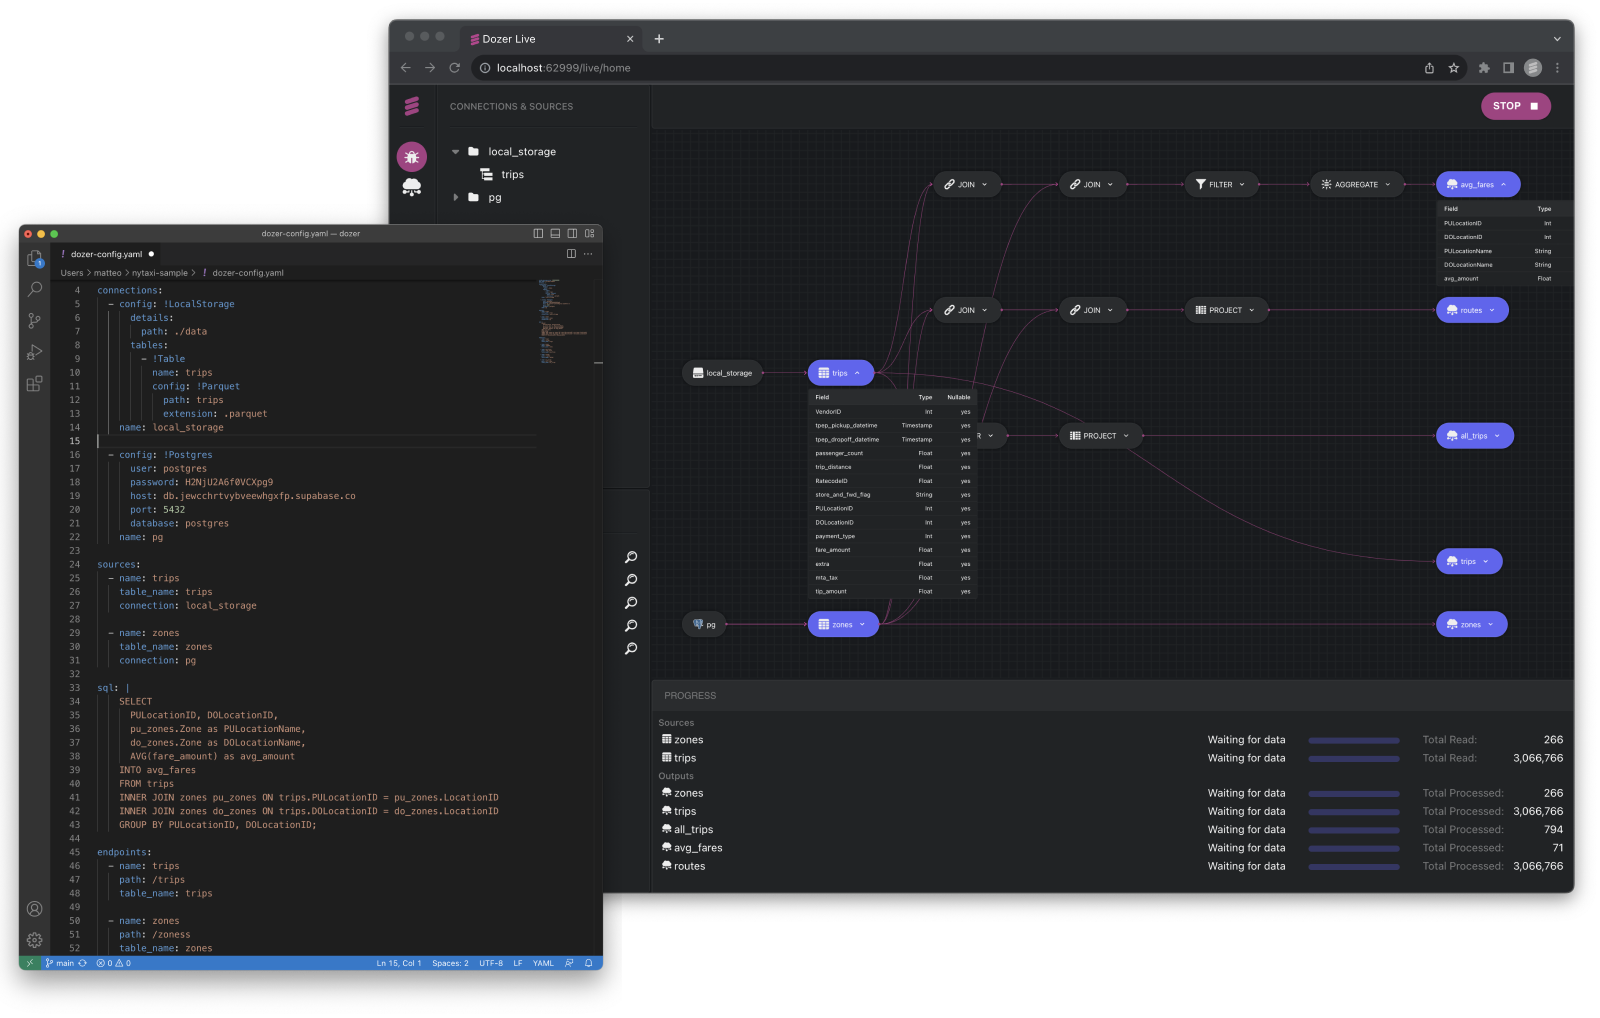The height and width of the screenshot is (1018, 1600).
Task: Click the nytaxi-sample breadcrumb
Action: click(x=160, y=273)
